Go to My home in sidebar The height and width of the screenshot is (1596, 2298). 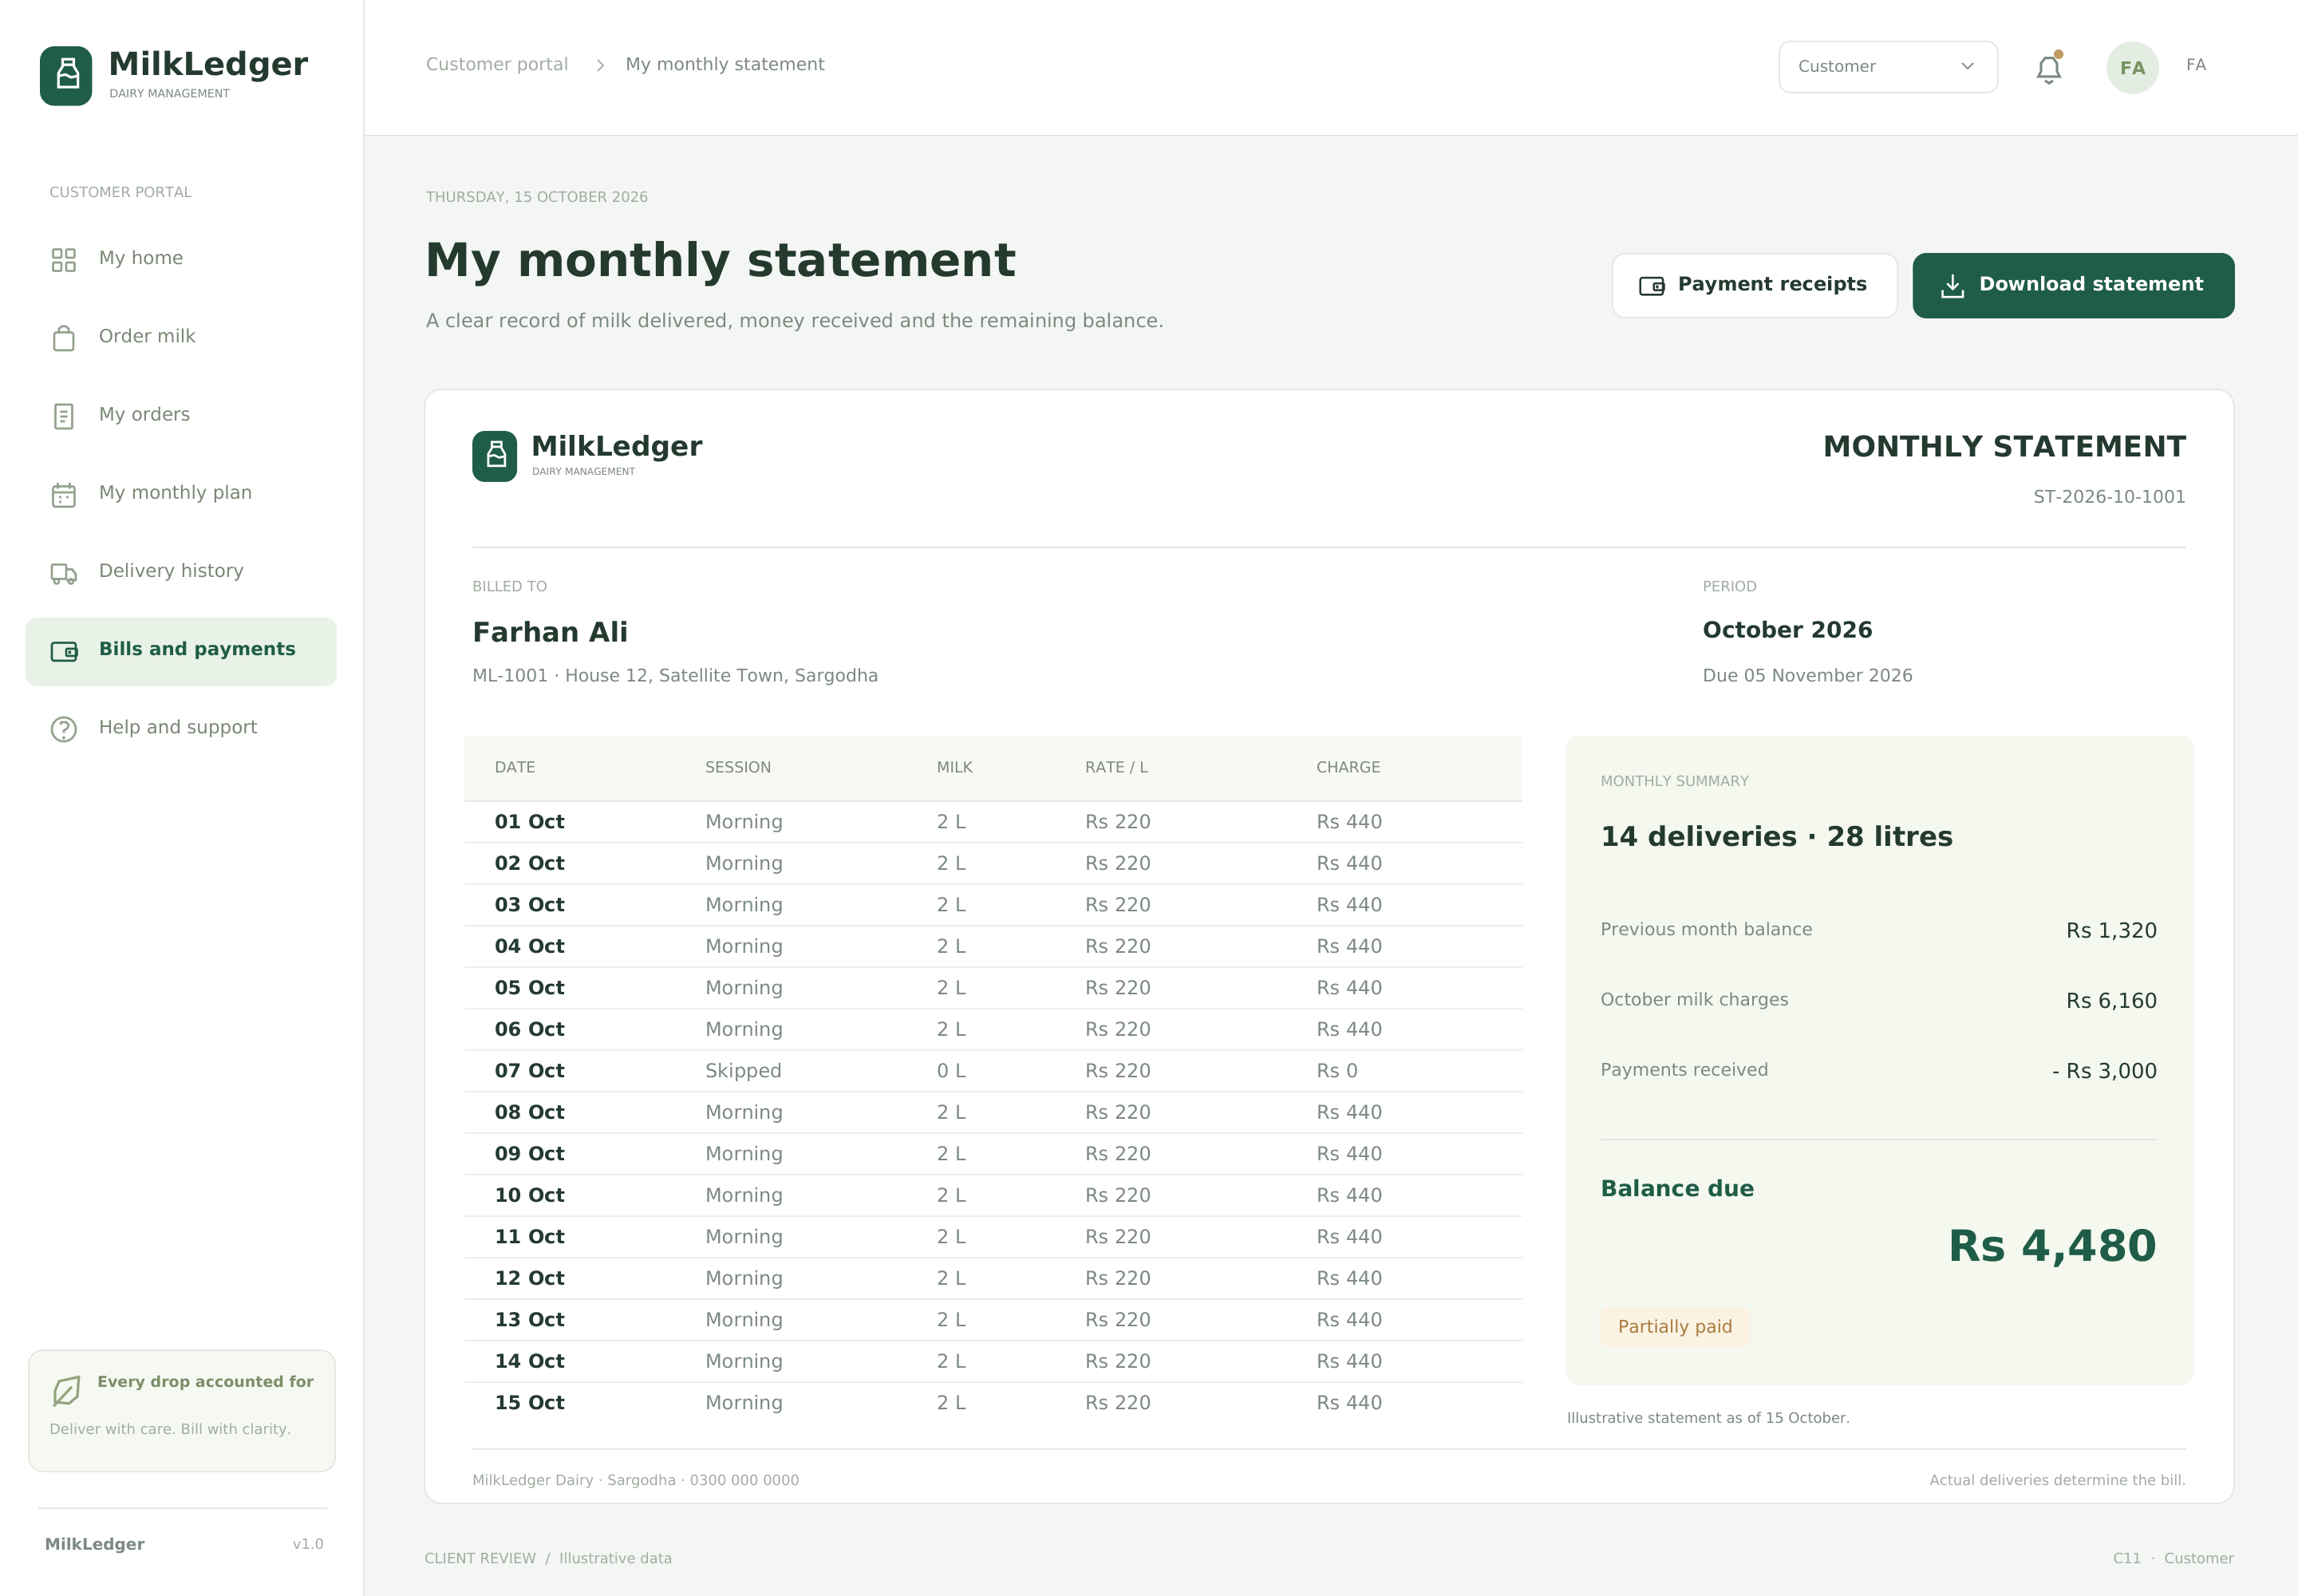pos(181,259)
